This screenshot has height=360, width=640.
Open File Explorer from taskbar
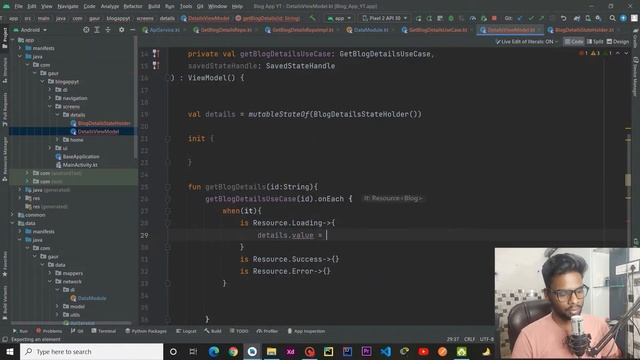(x=271, y=351)
